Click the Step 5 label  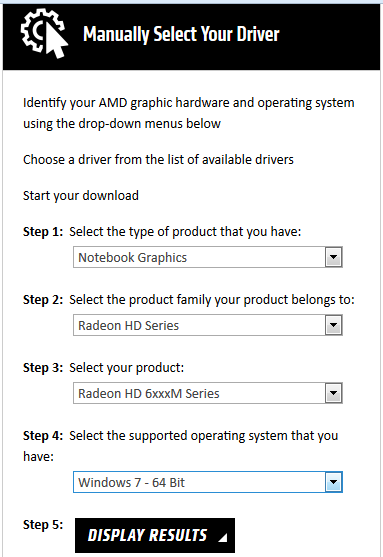coord(43,525)
